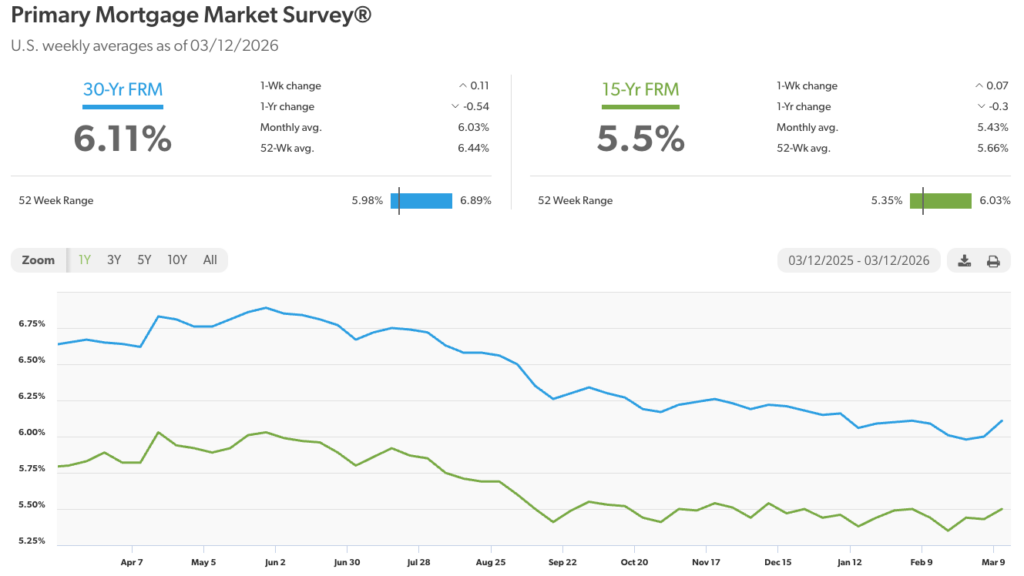Show All time range data
1024x576 pixels.
click(x=210, y=260)
